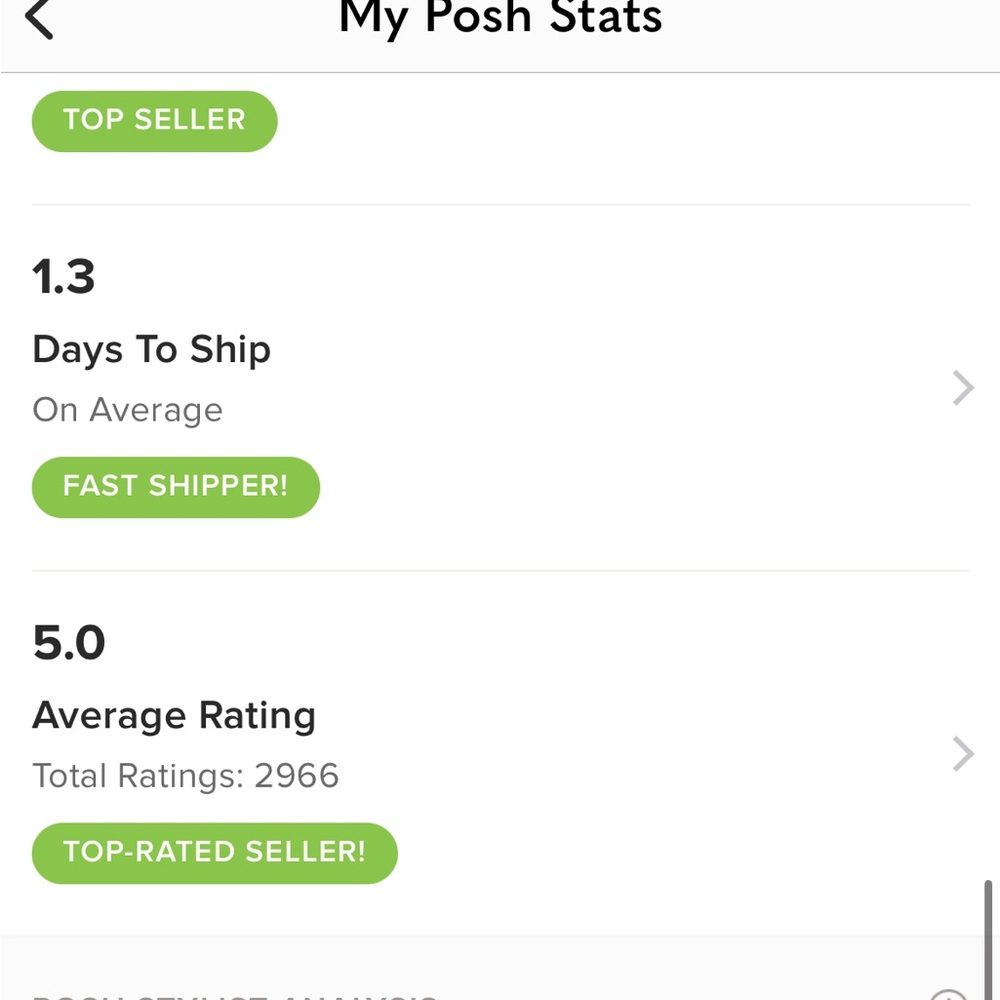This screenshot has height=1000, width=1000.
Task: Tap the TOP SELLER badge
Action: pyautogui.click(x=154, y=121)
